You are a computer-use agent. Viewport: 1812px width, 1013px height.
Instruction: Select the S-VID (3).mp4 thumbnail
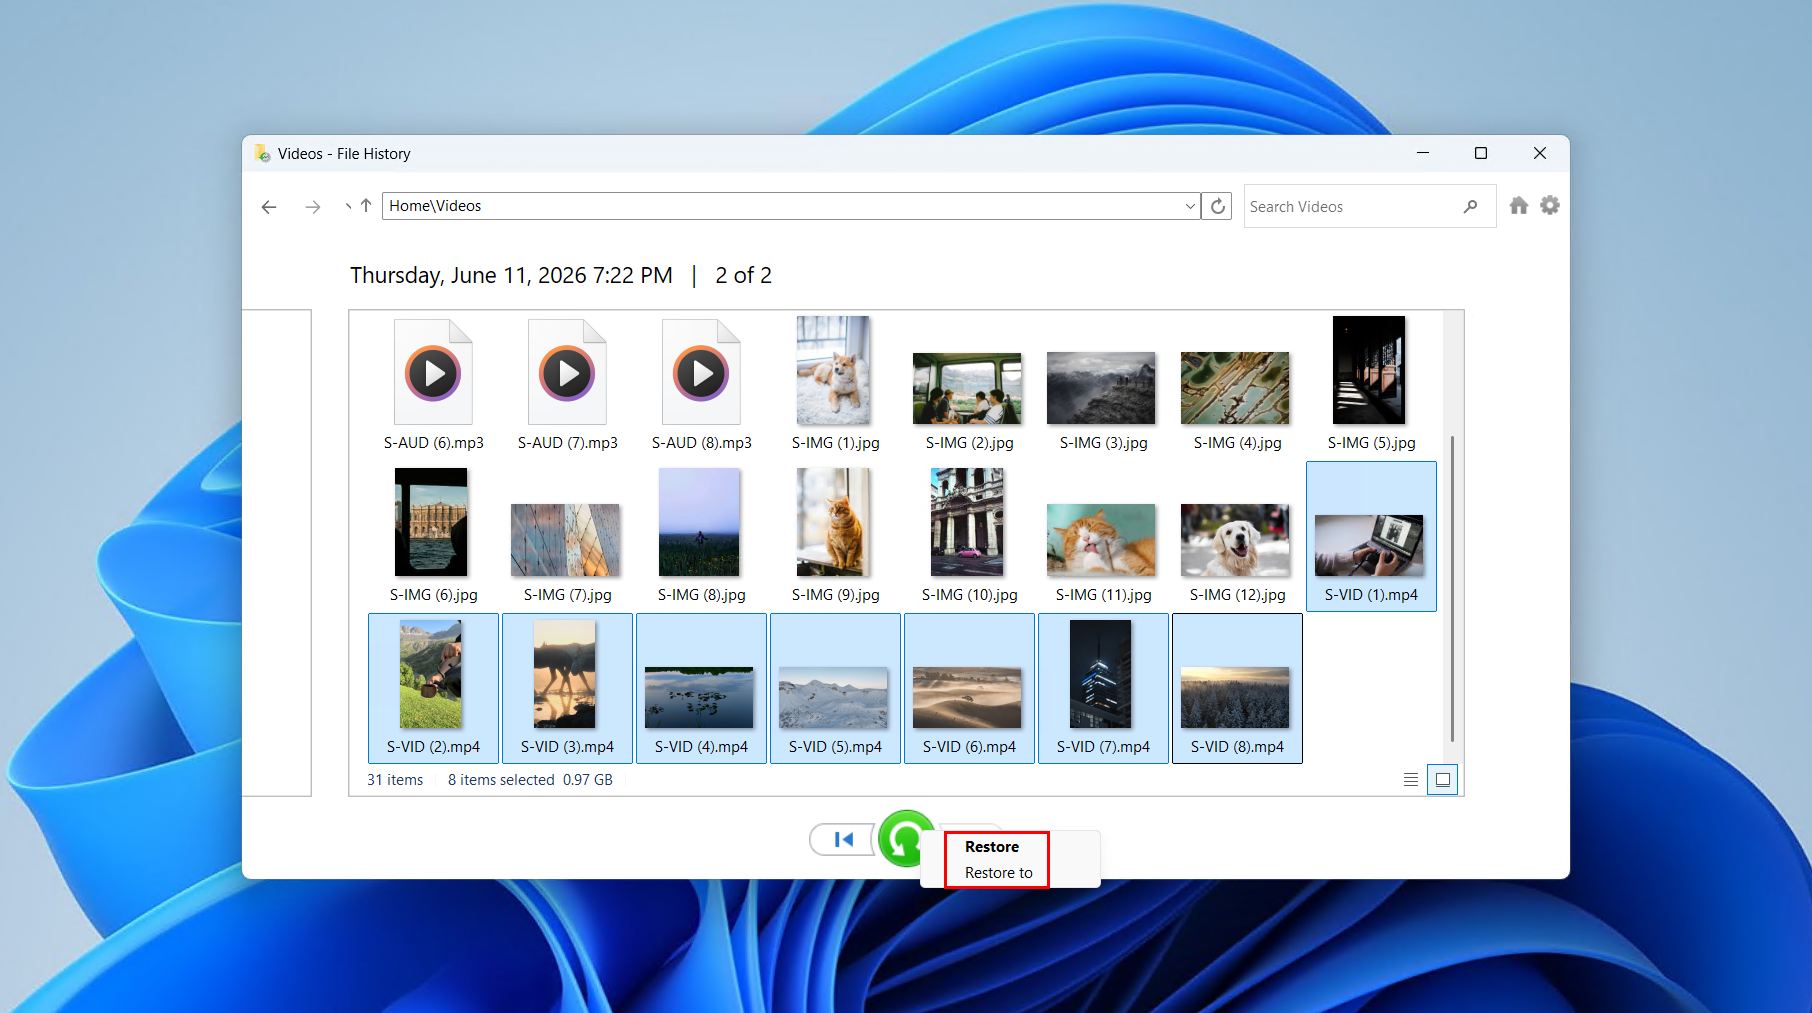pyautogui.click(x=565, y=675)
